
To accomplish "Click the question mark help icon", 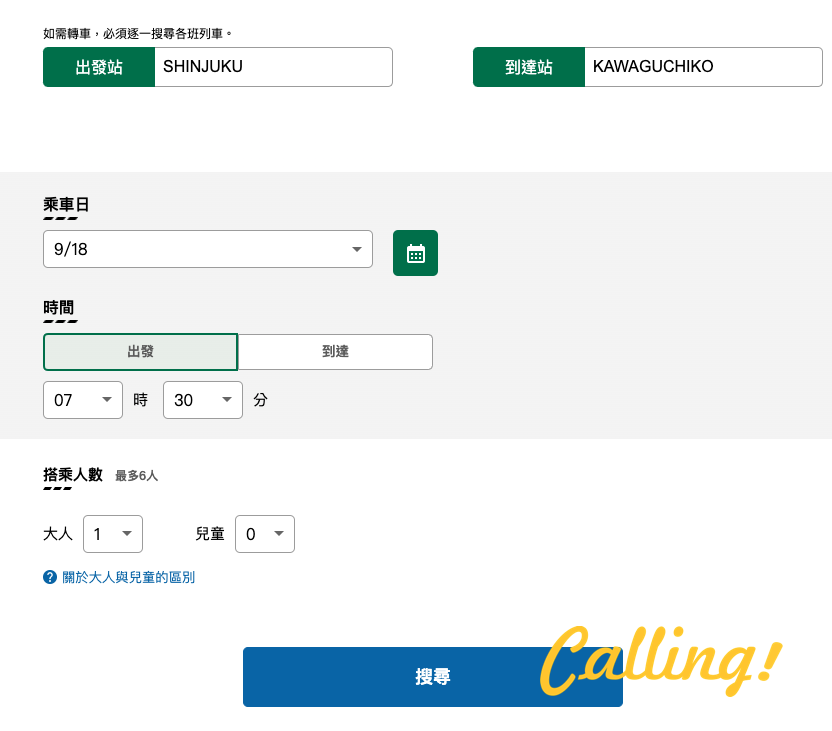I will (x=50, y=577).
